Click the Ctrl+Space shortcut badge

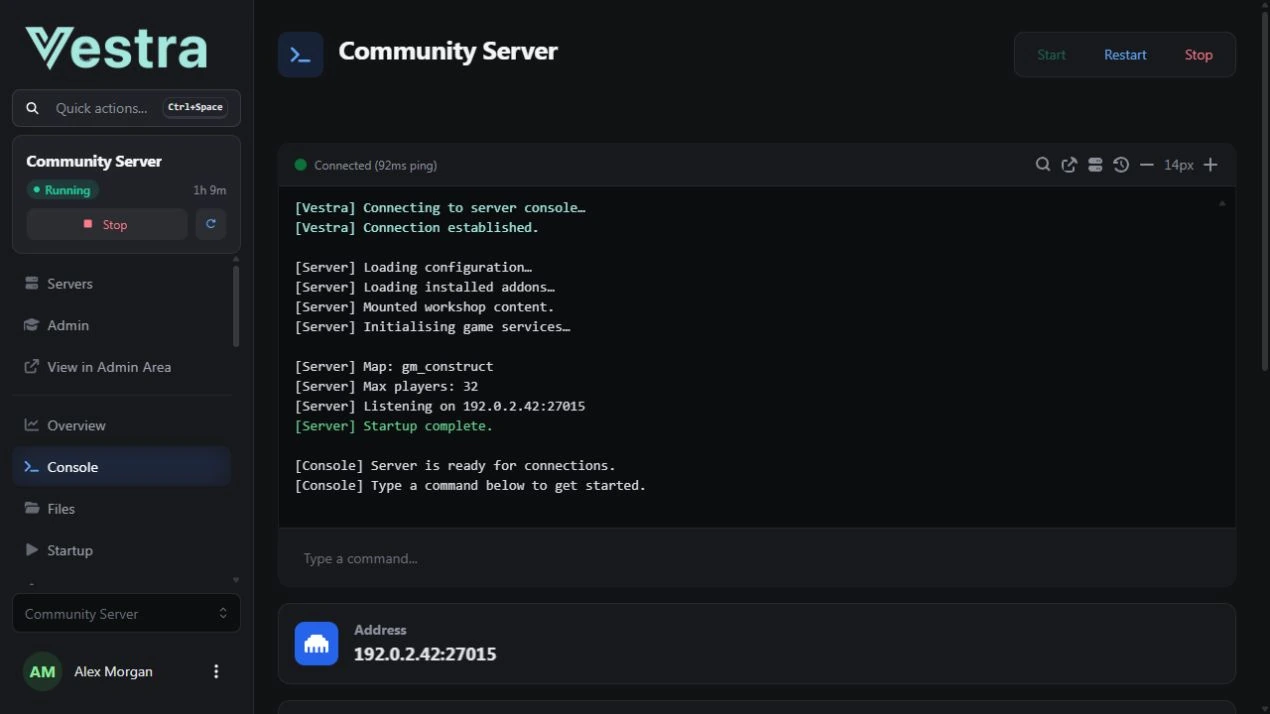pyautogui.click(x=195, y=108)
